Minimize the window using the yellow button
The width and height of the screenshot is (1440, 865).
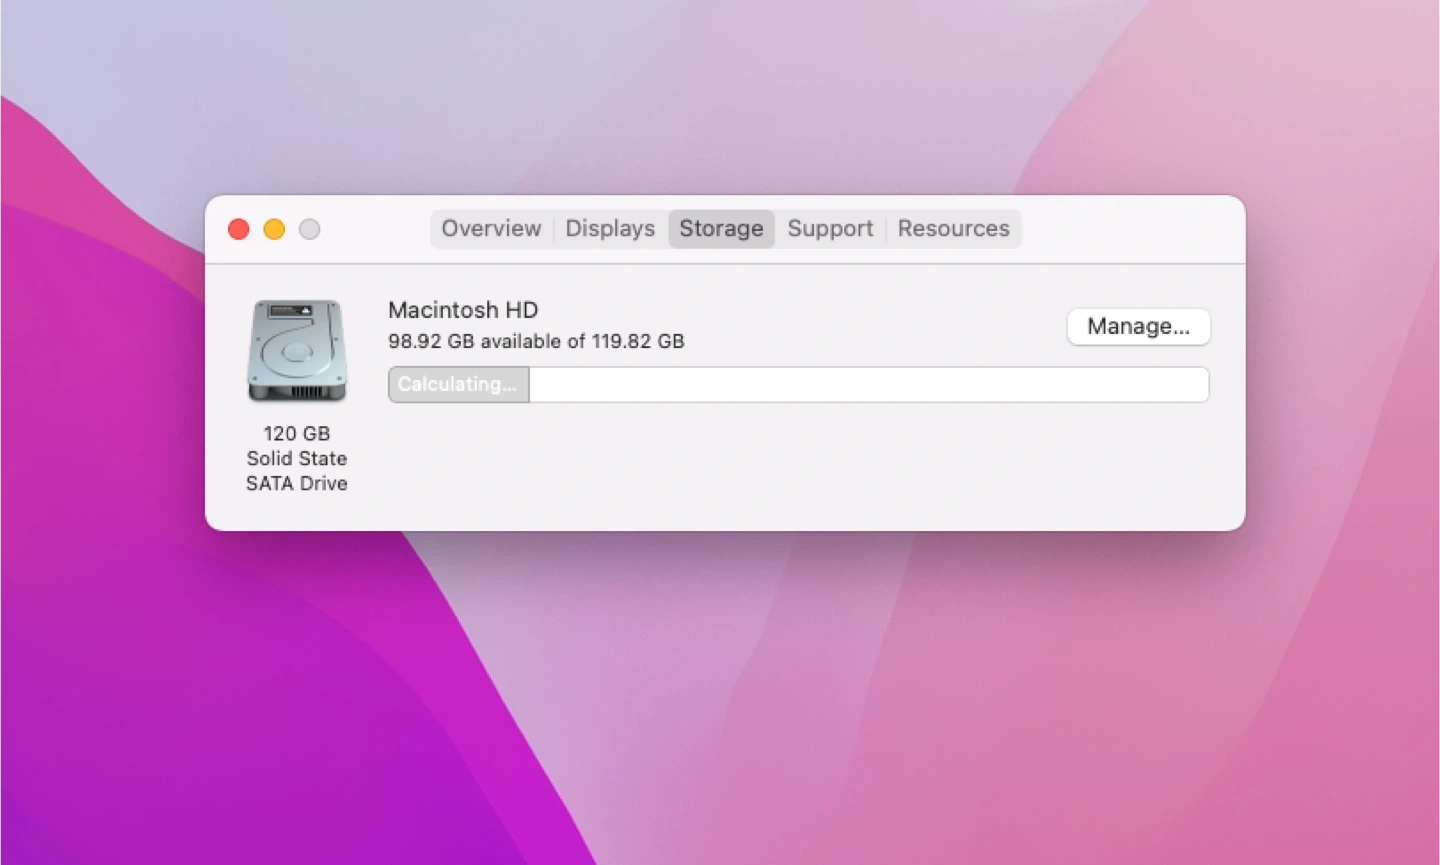[274, 230]
